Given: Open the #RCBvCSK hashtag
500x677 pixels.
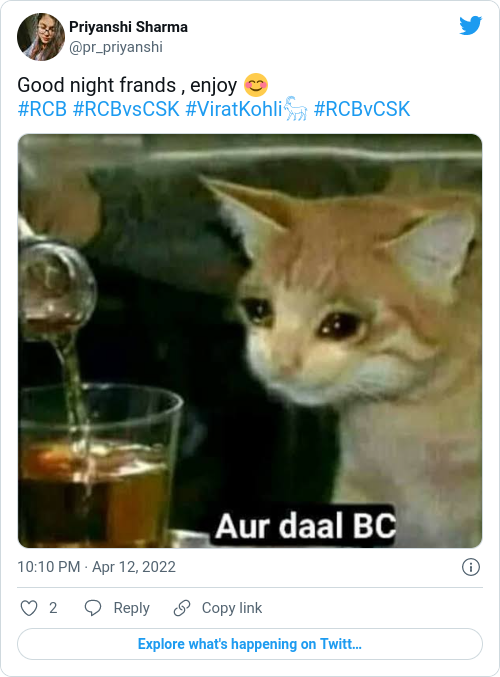Looking at the screenshot, I should 362,109.
